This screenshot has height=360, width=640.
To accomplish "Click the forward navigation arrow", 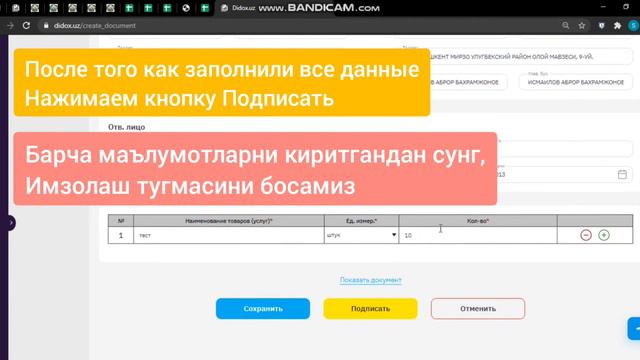I will point(10,25).
